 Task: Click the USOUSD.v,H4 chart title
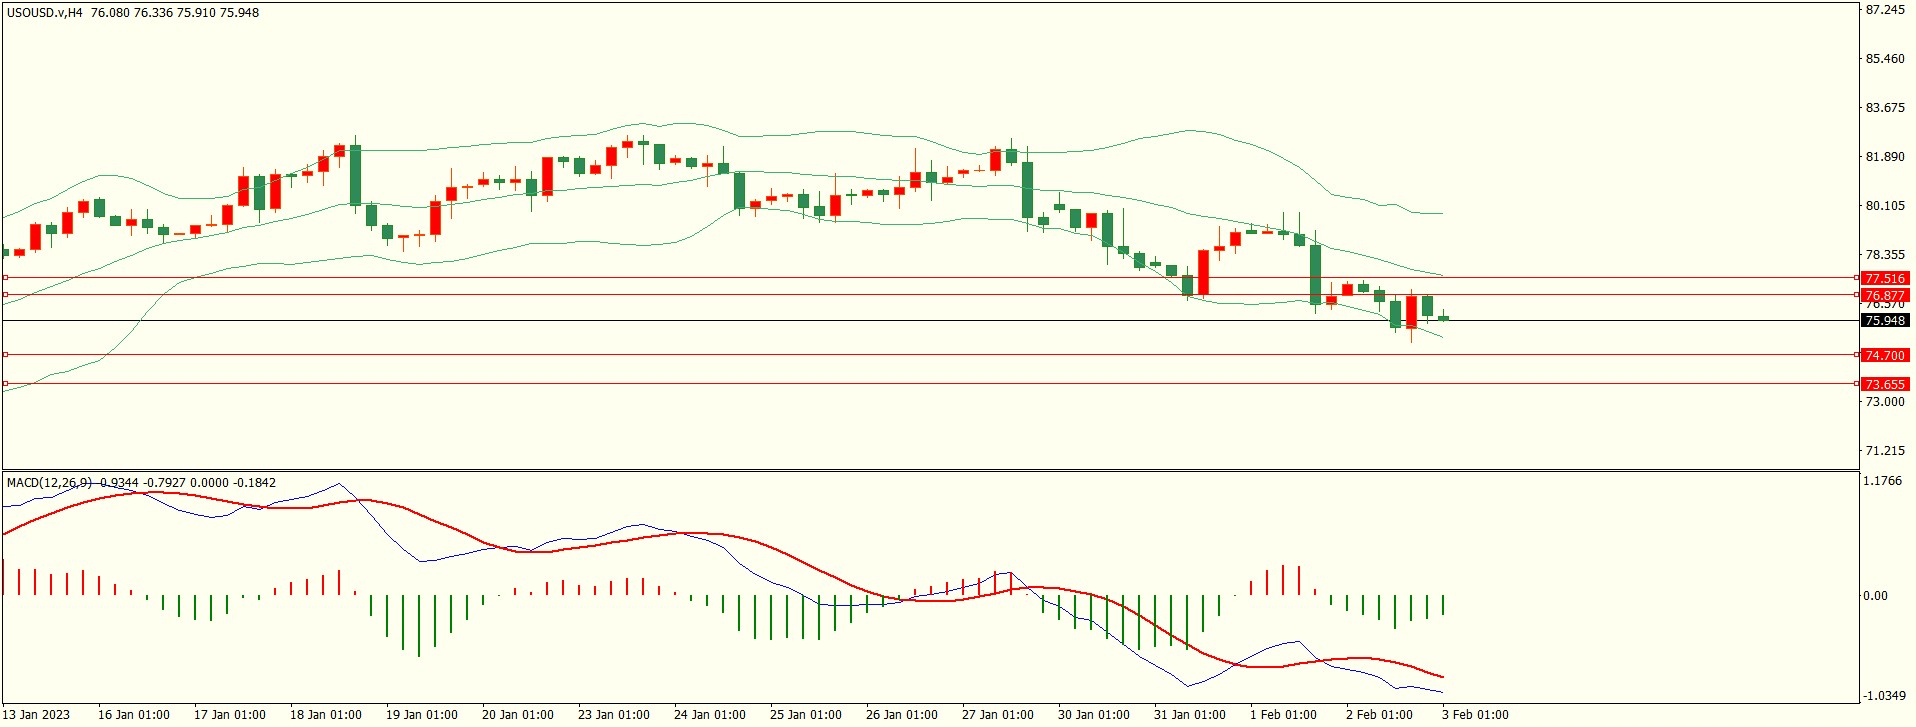45,13
